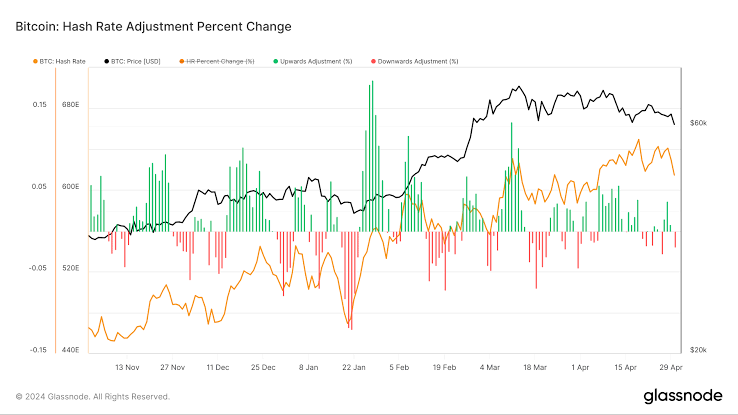The width and height of the screenshot is (738, 415).
Task: Click the 13 Nov date label
Action: (128, 367)
